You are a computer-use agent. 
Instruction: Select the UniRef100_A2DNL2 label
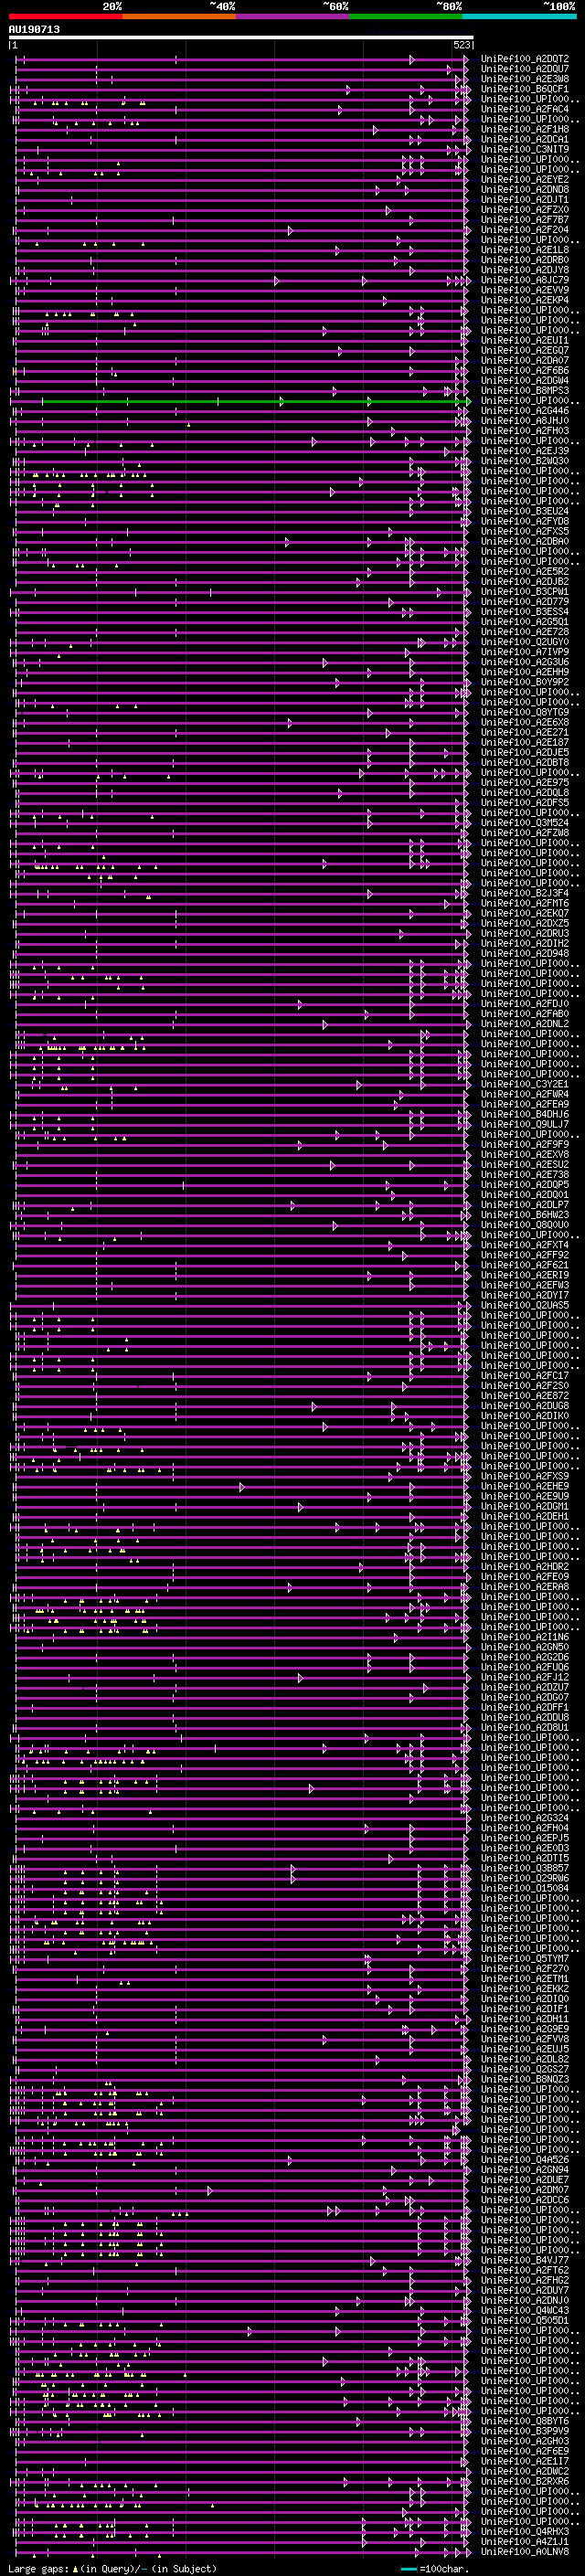(x=524, y=1024)
